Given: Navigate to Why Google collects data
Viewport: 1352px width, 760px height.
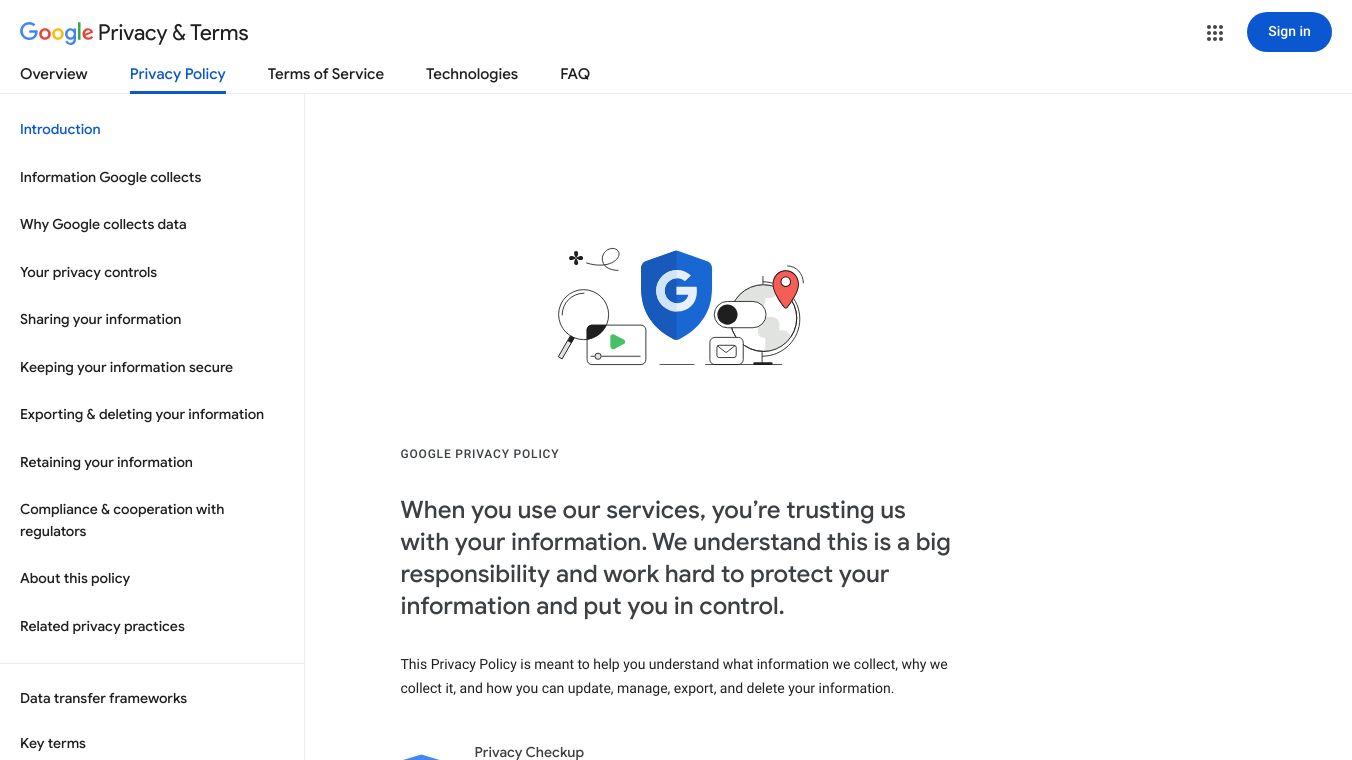Looking at the screenshot, I should pos(103,224).
